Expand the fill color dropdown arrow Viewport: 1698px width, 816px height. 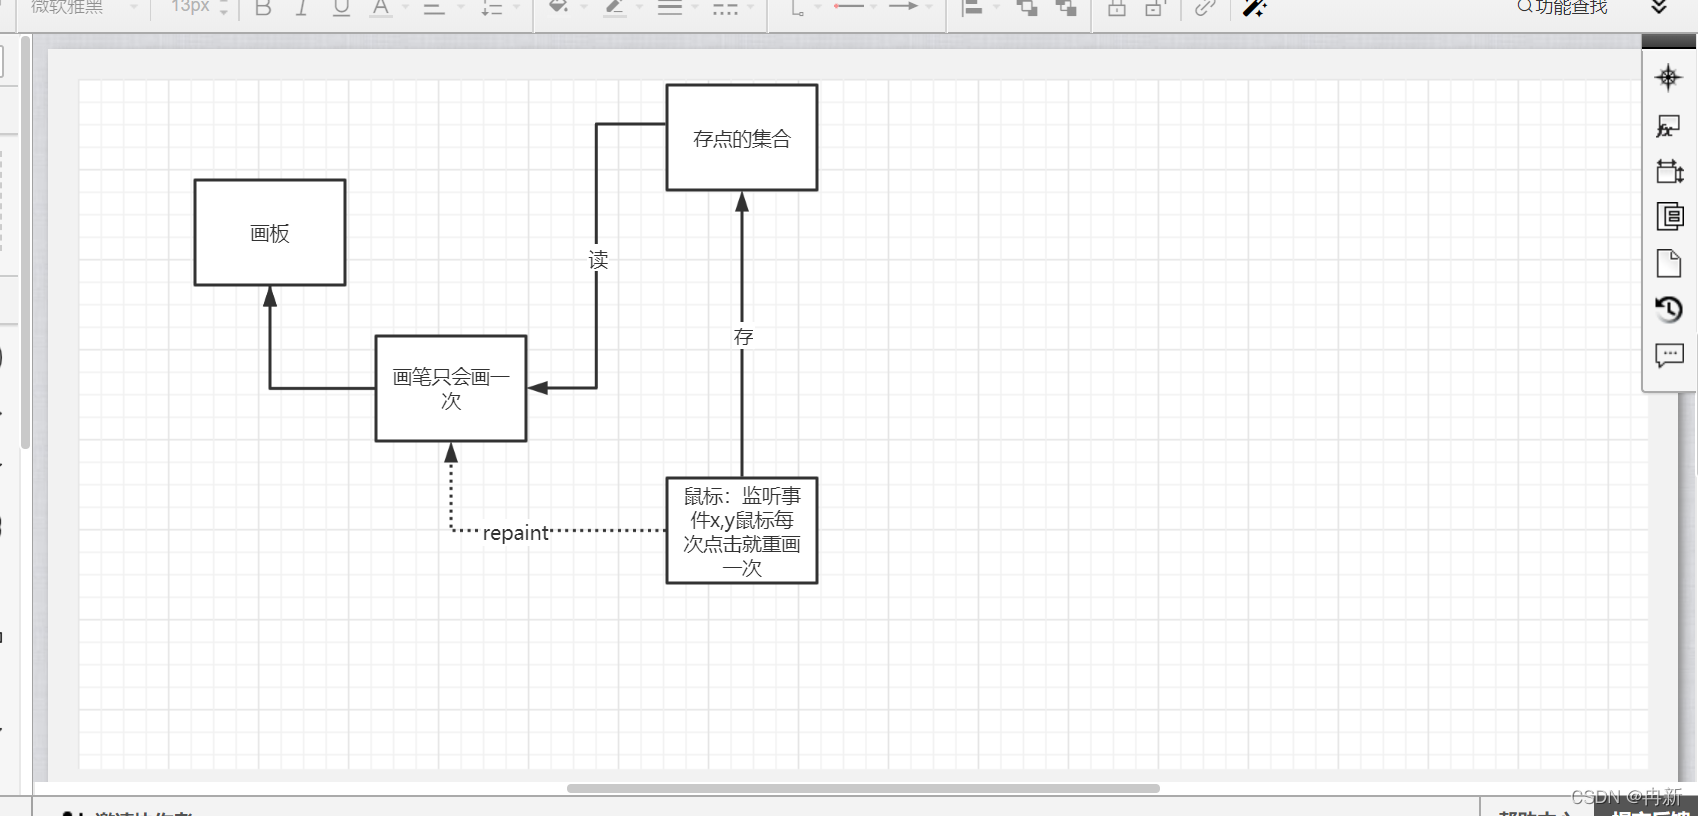[x=583, y=8]
